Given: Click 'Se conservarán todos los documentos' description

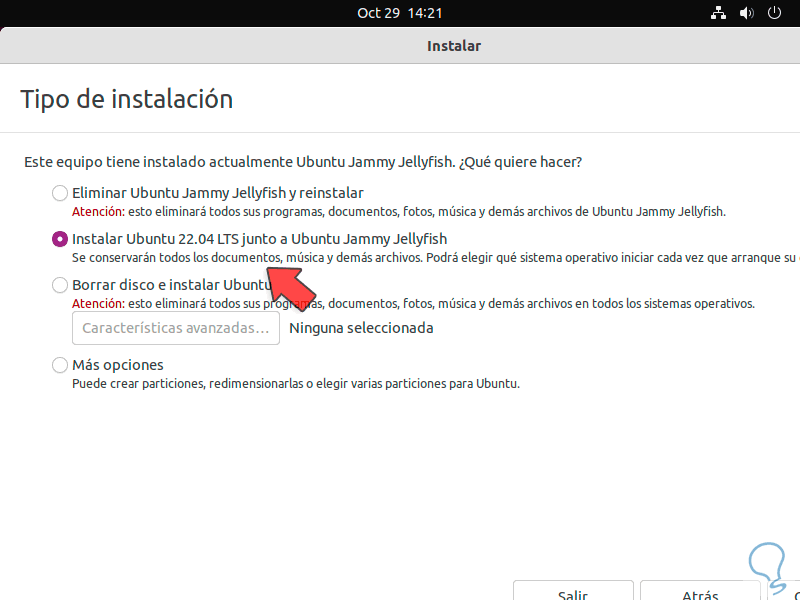Looking at the screenshot, I should coord(436,258).
